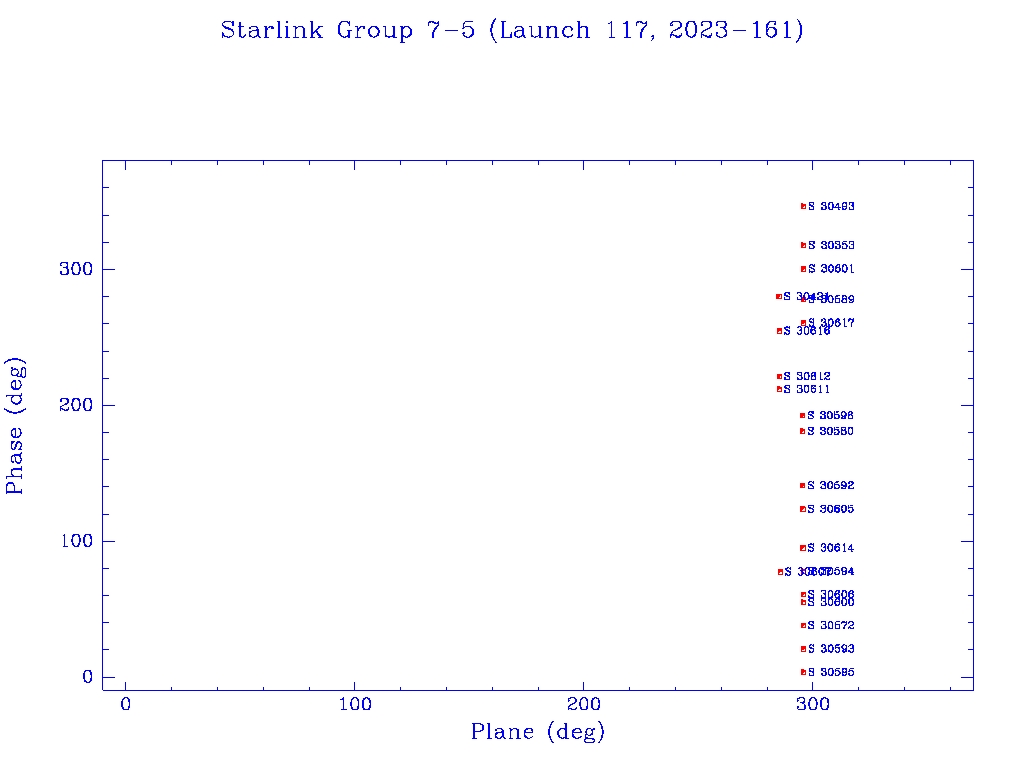The image size is (1024, 768).
Task: Select the 'S 30592' satellite label
Action: coord(831,485)
